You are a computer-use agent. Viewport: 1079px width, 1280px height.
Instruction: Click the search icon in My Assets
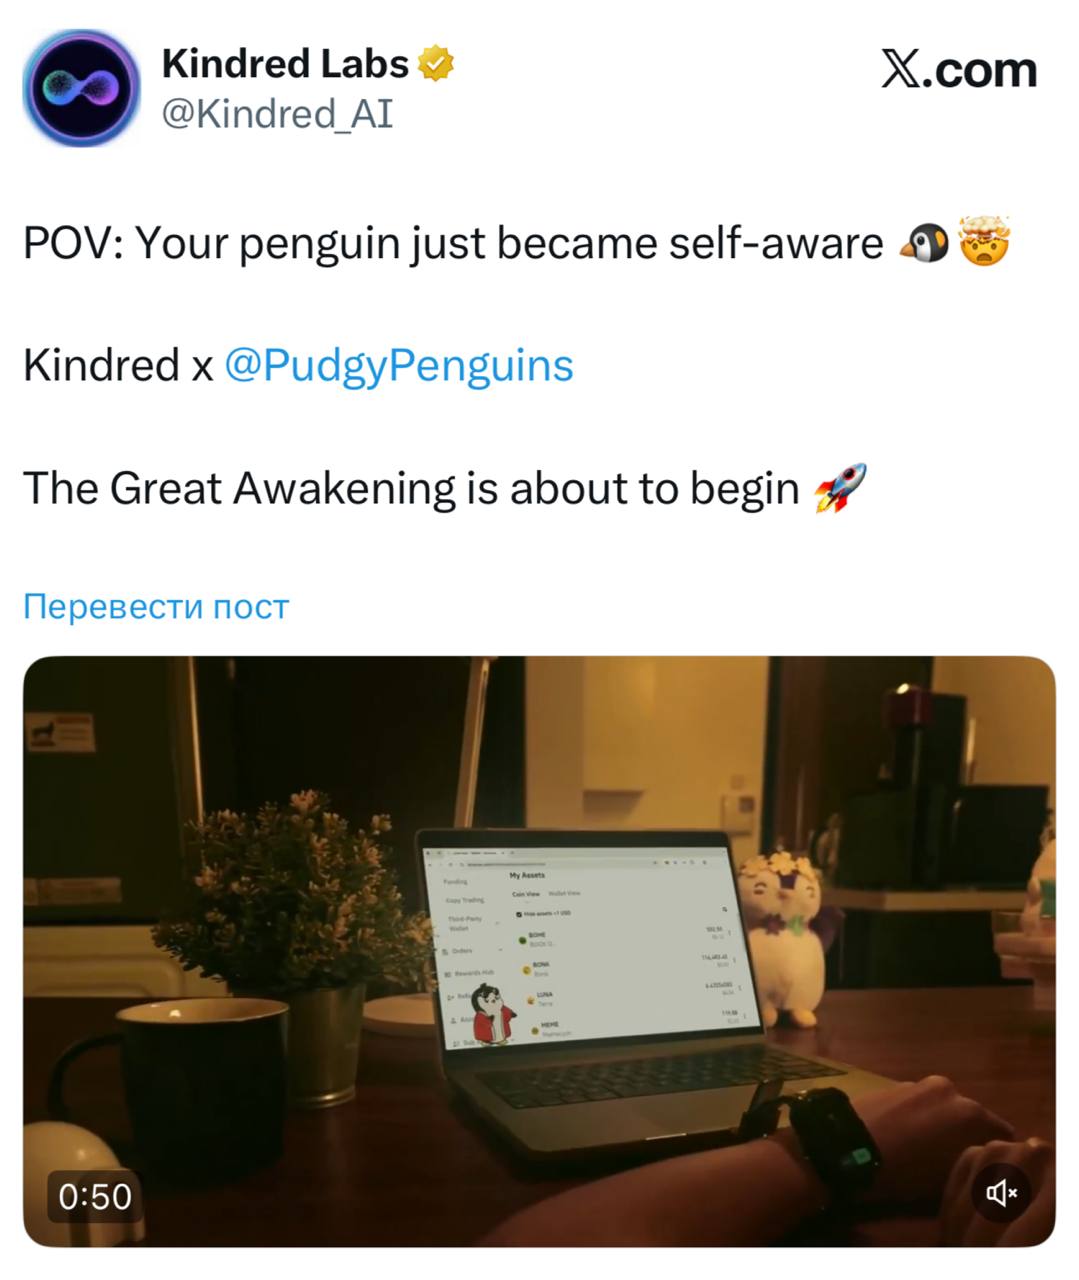pyautogui.click(x=724, y=909)
